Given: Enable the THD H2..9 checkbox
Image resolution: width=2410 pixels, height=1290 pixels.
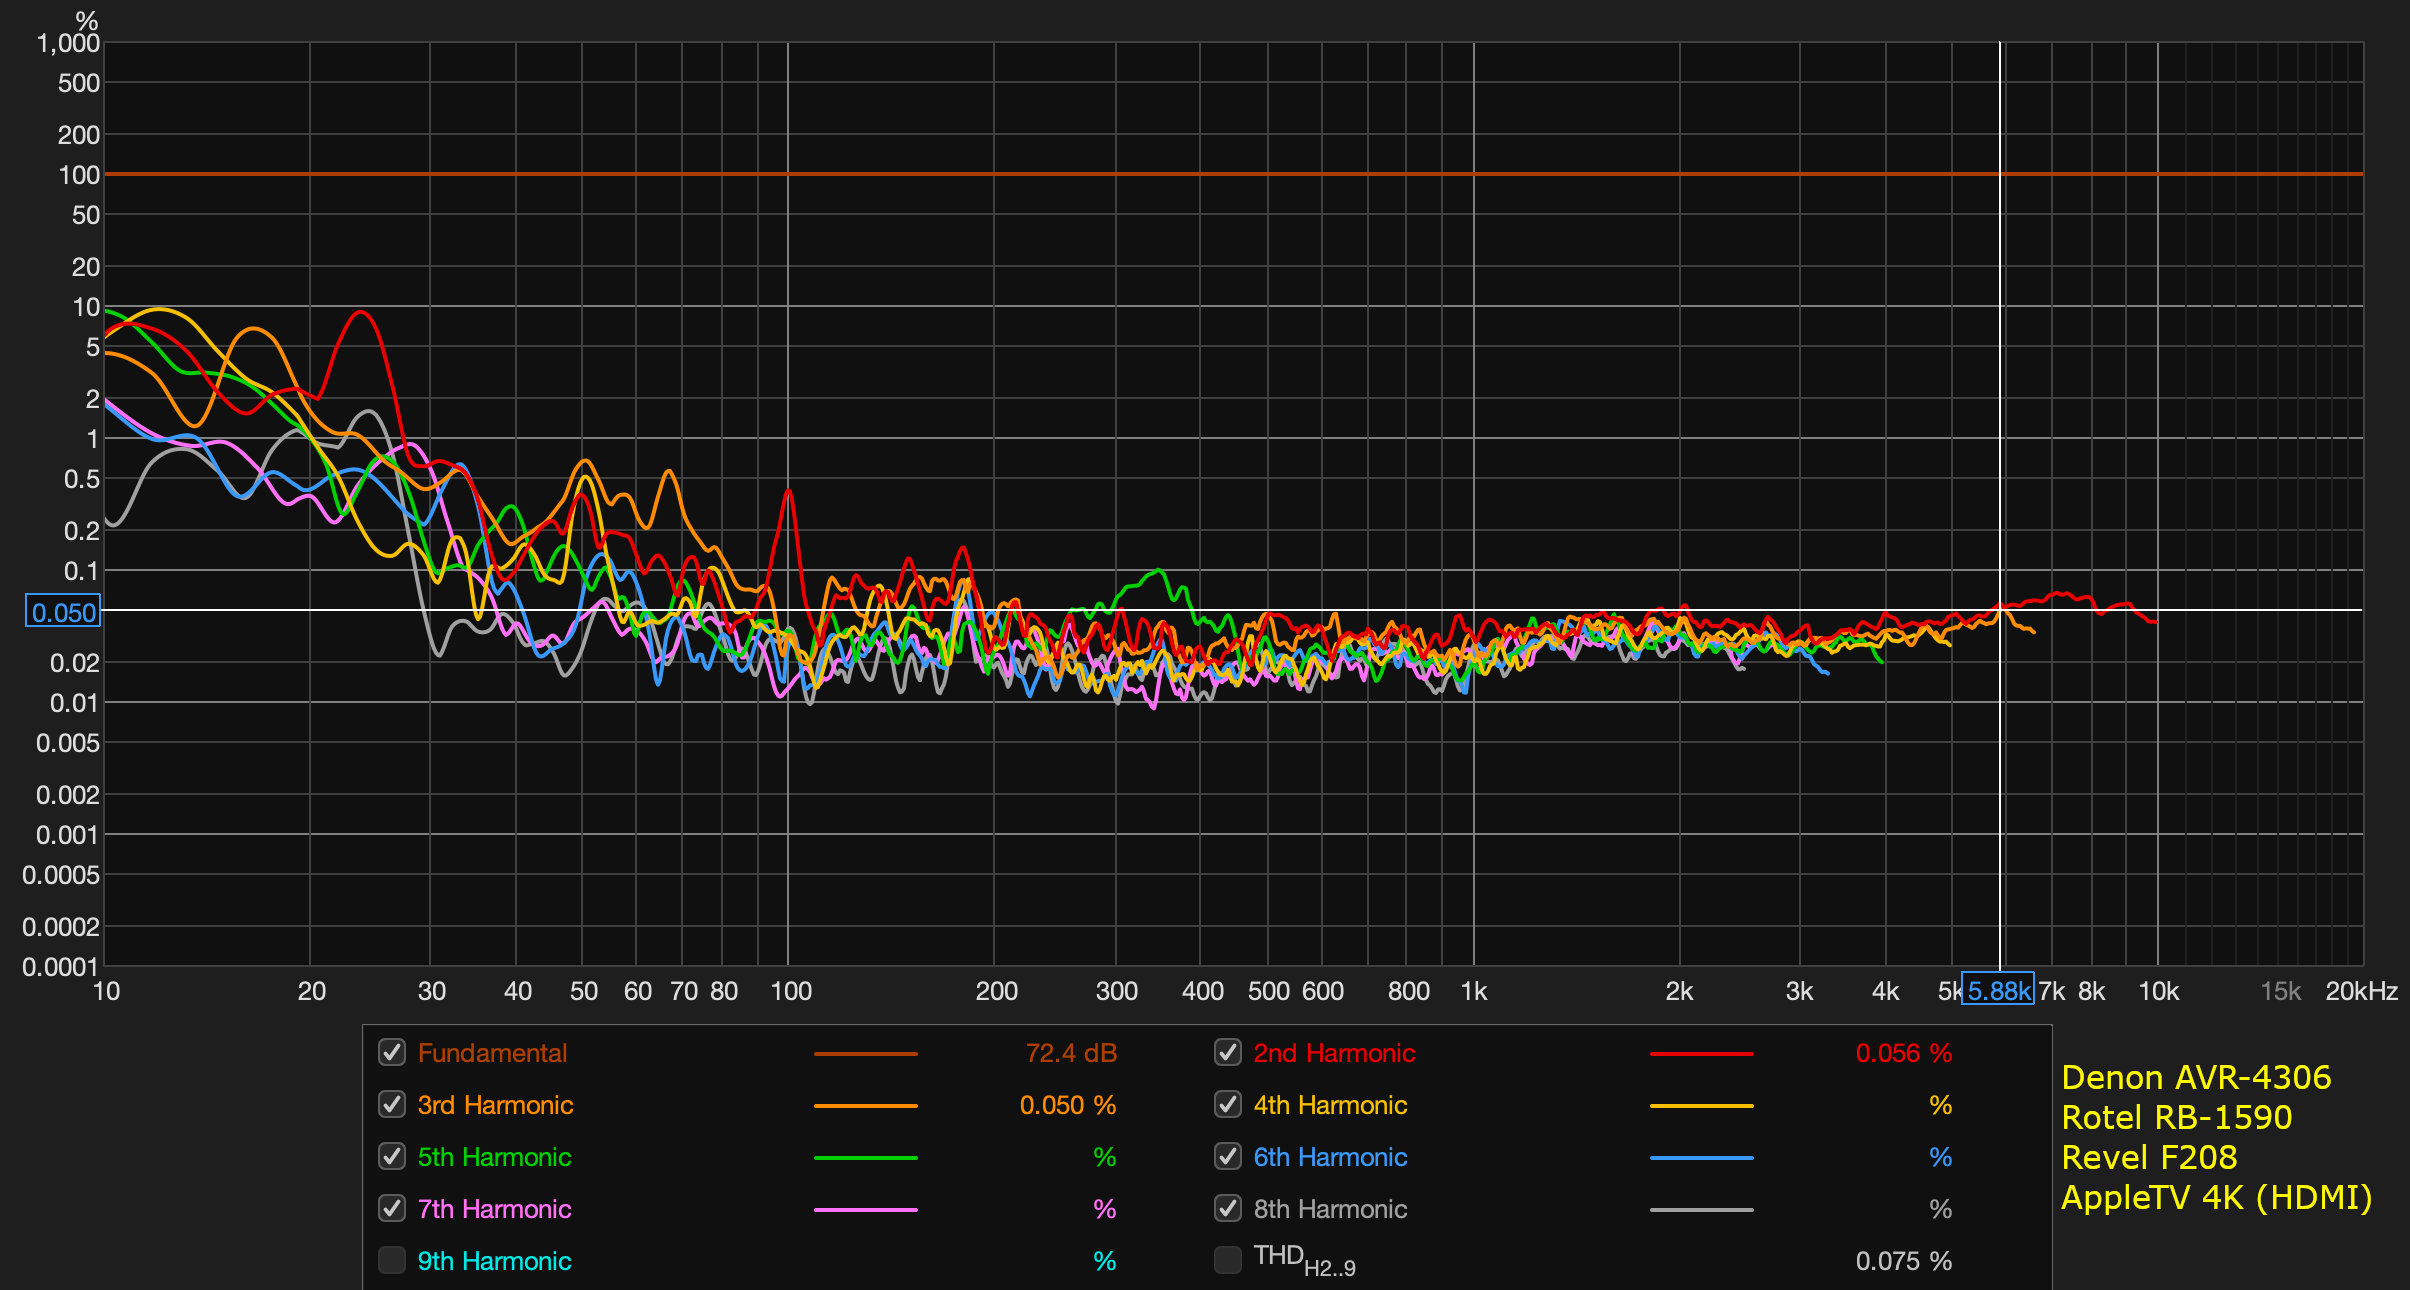Looking at the screenshot, I should [x=1228, y=1260].
